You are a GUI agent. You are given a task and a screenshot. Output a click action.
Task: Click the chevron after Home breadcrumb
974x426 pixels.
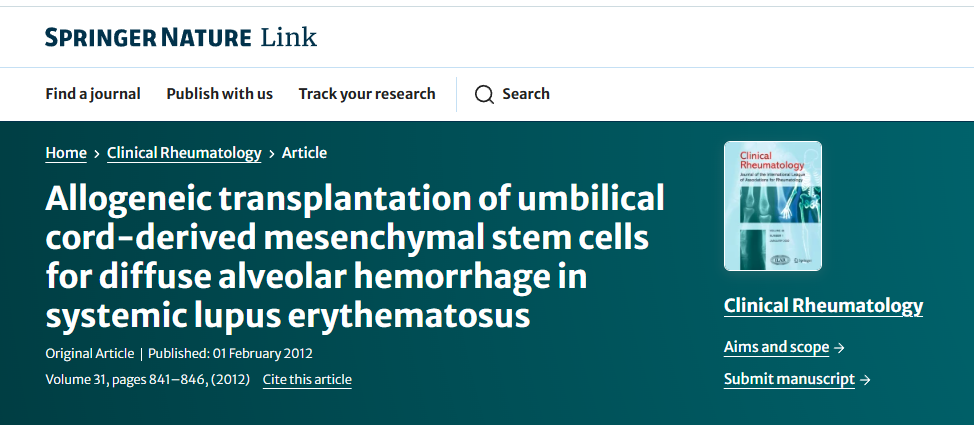click(x=97, y=154)
